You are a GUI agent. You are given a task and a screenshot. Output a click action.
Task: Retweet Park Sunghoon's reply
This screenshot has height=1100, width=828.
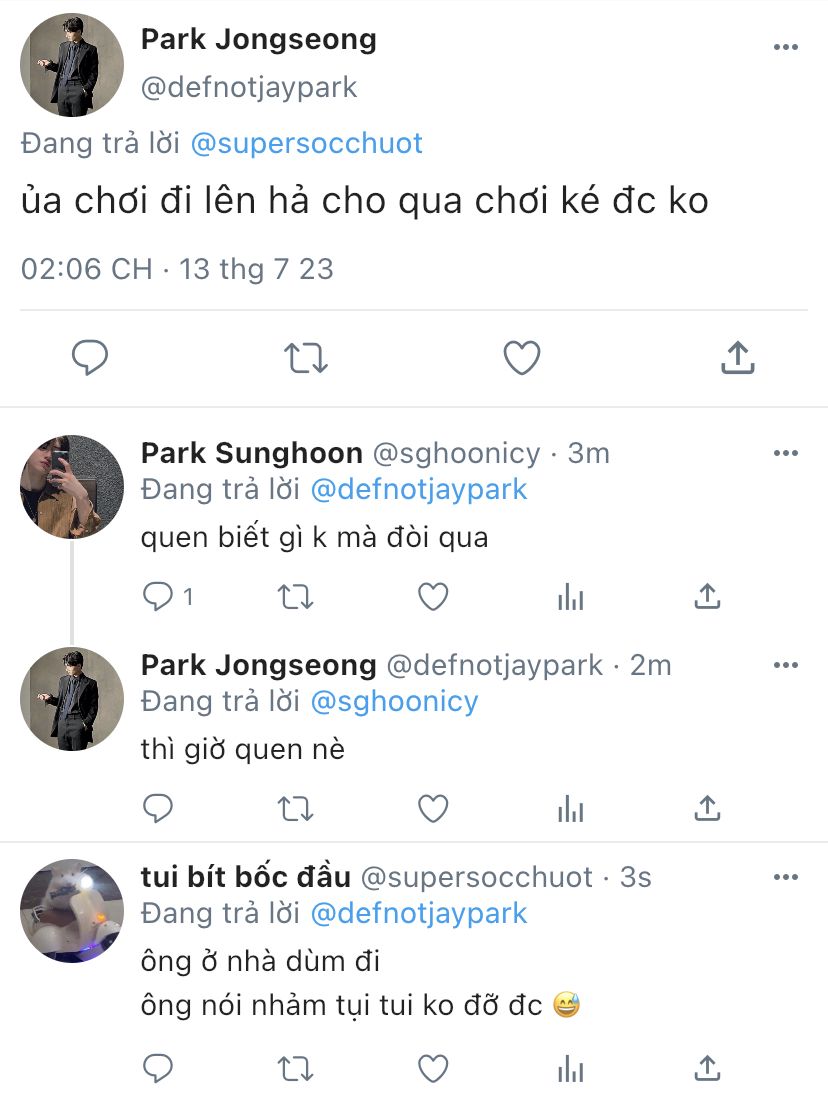pos(294,597)
